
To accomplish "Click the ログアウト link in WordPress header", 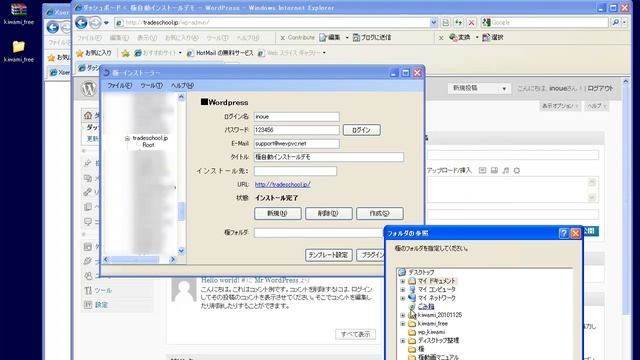I will point(600,89).
